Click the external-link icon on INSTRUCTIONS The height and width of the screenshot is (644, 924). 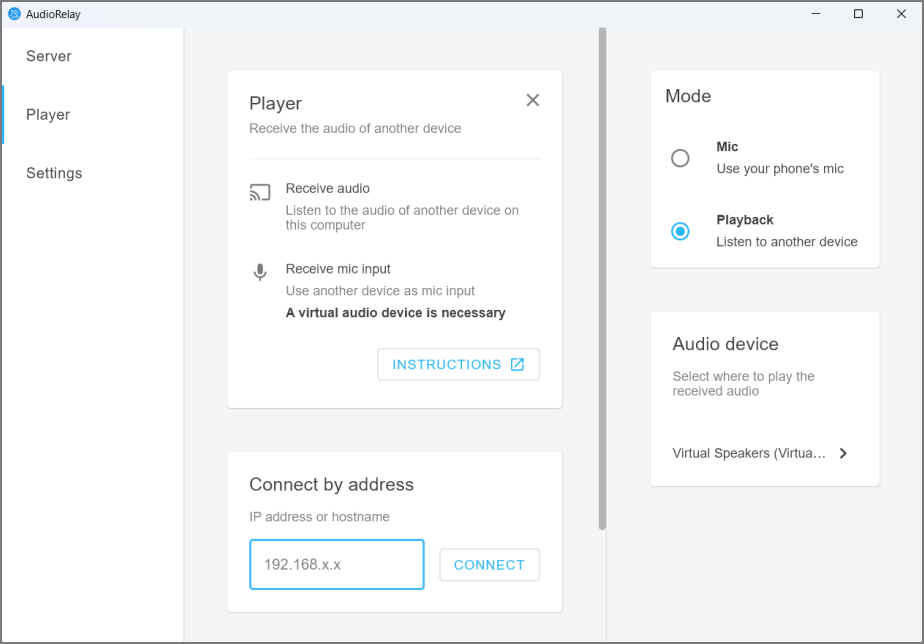point(517,364)
